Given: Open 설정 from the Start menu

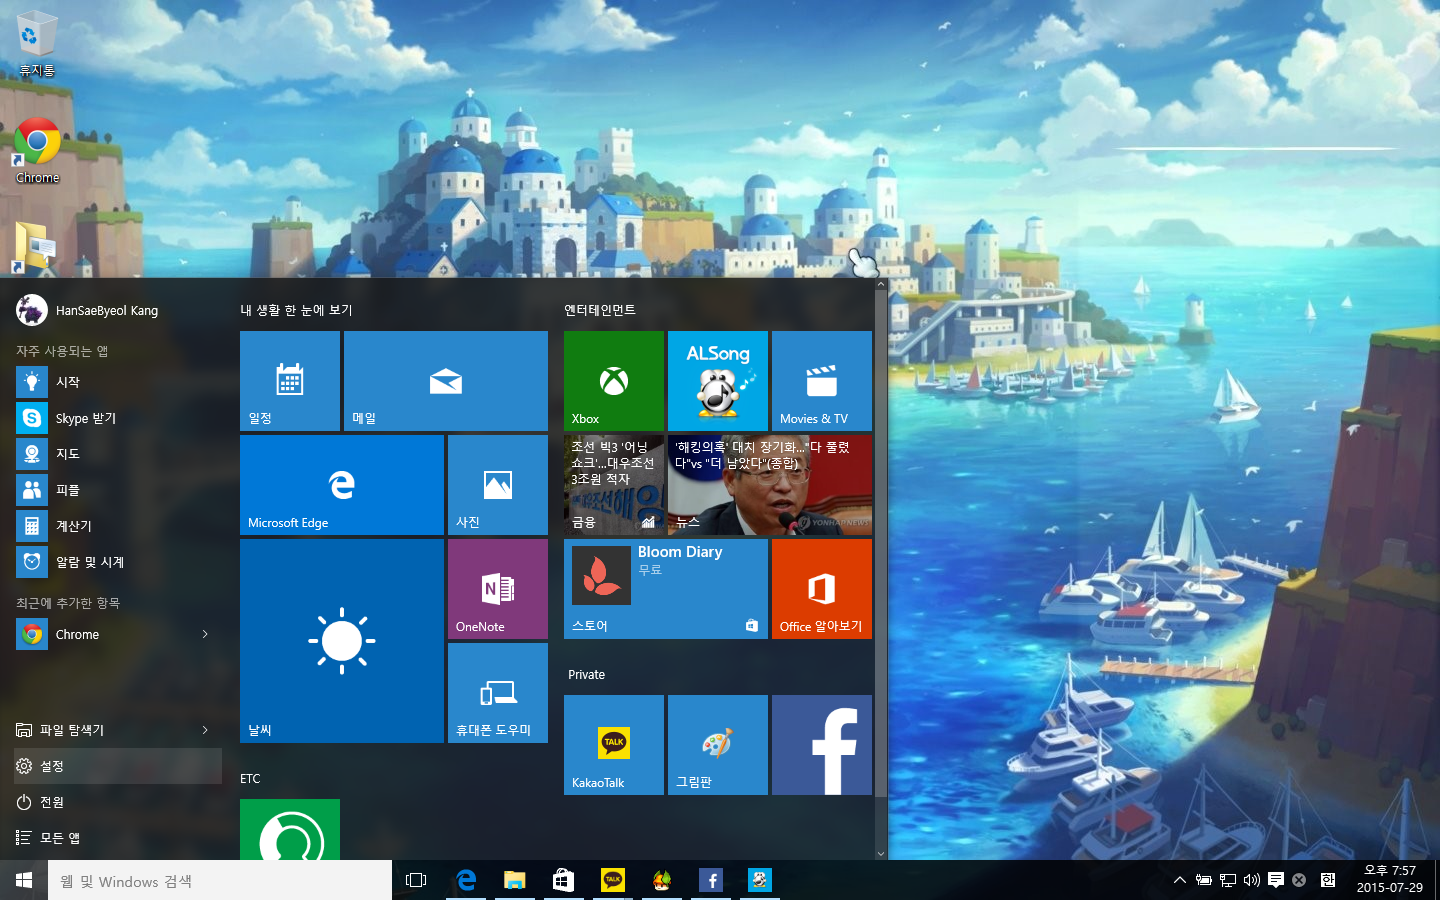Looking at the screenshot, I should [52, 766].
